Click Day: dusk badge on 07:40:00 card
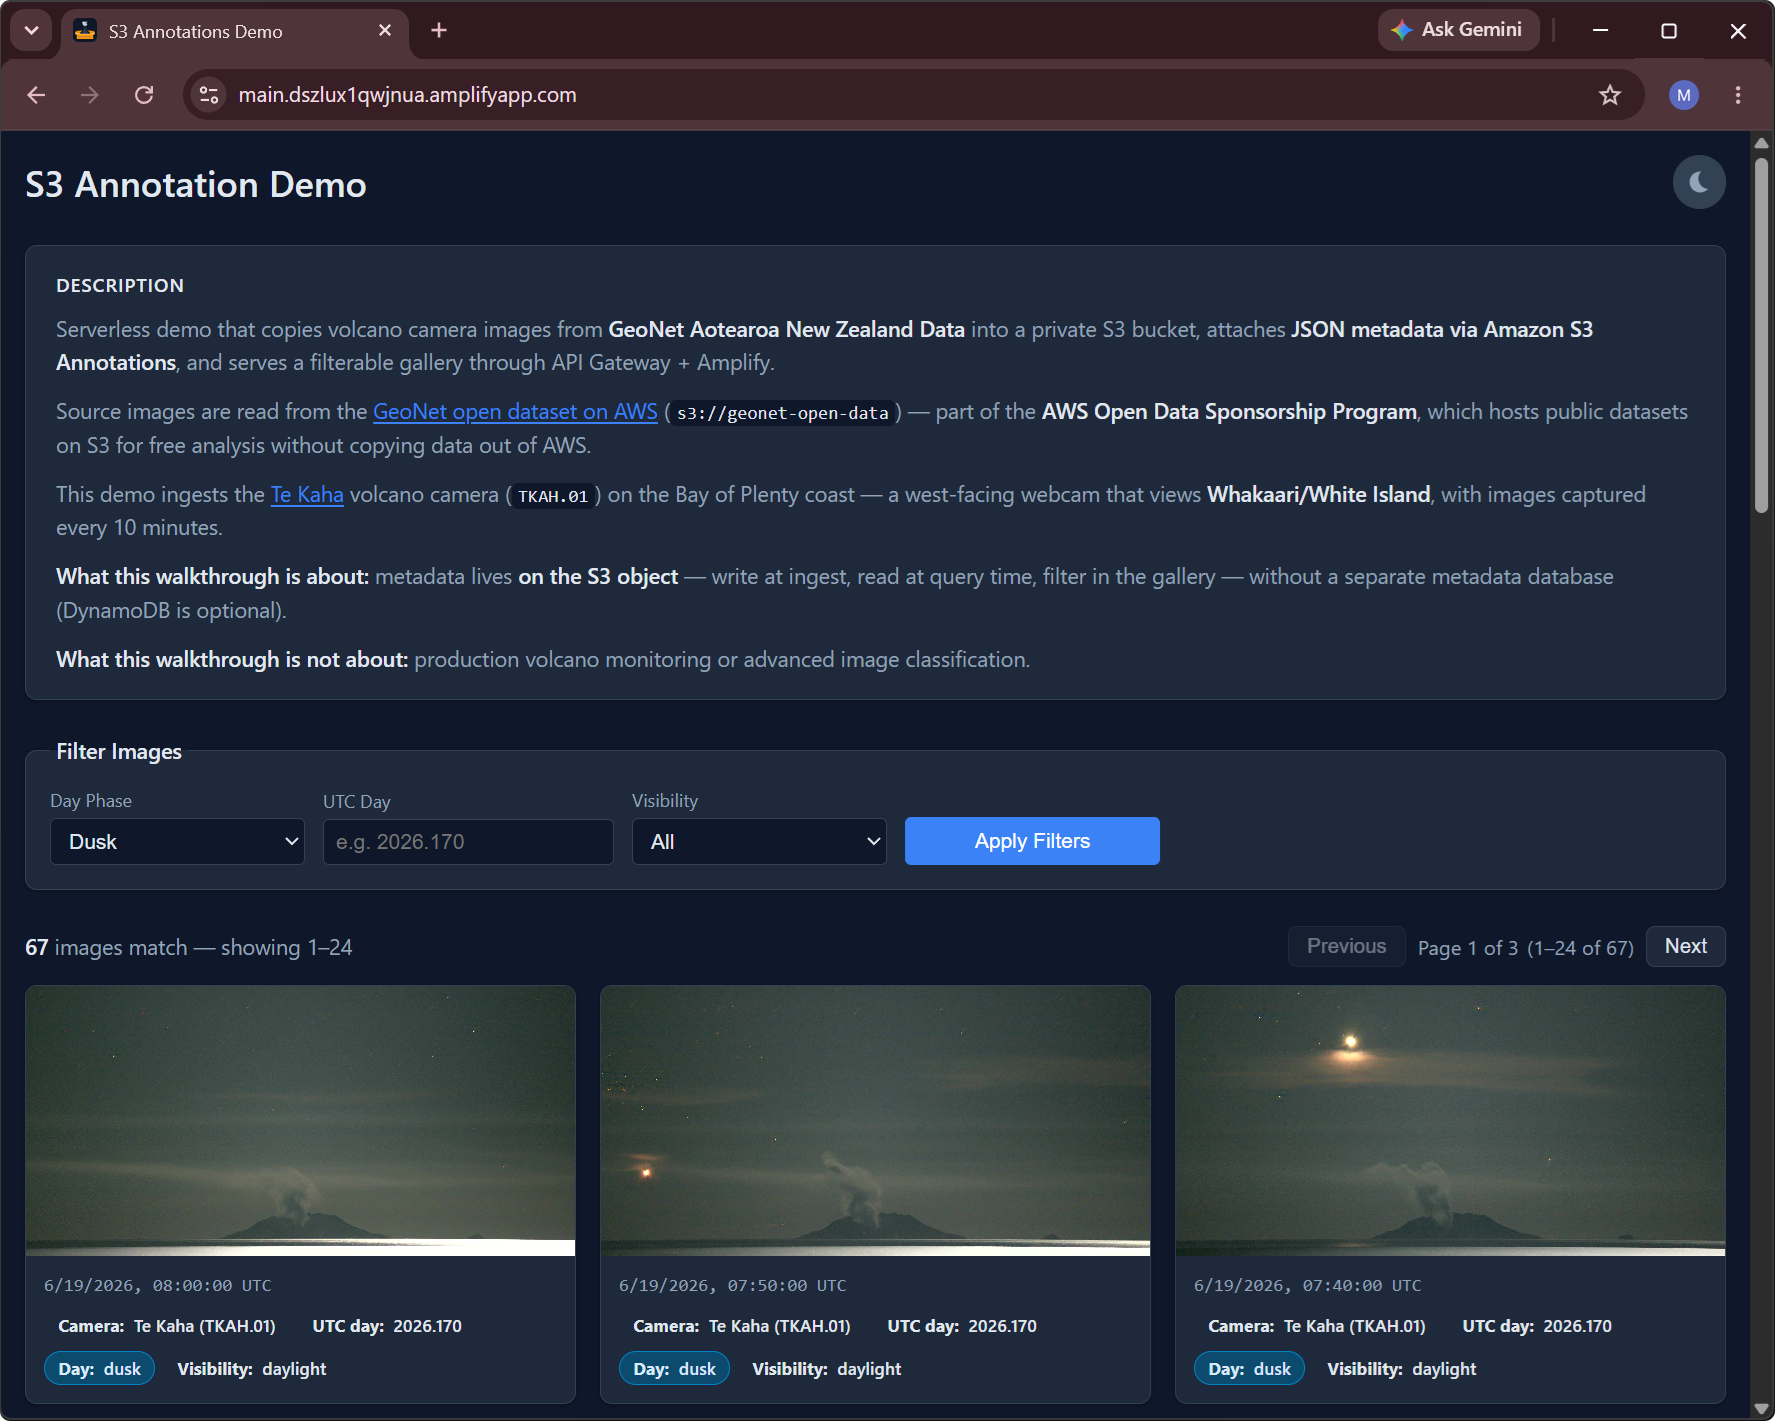Image resolution: width=1775 pixels, height=1421 pixels. (x=1249, y=1369)
